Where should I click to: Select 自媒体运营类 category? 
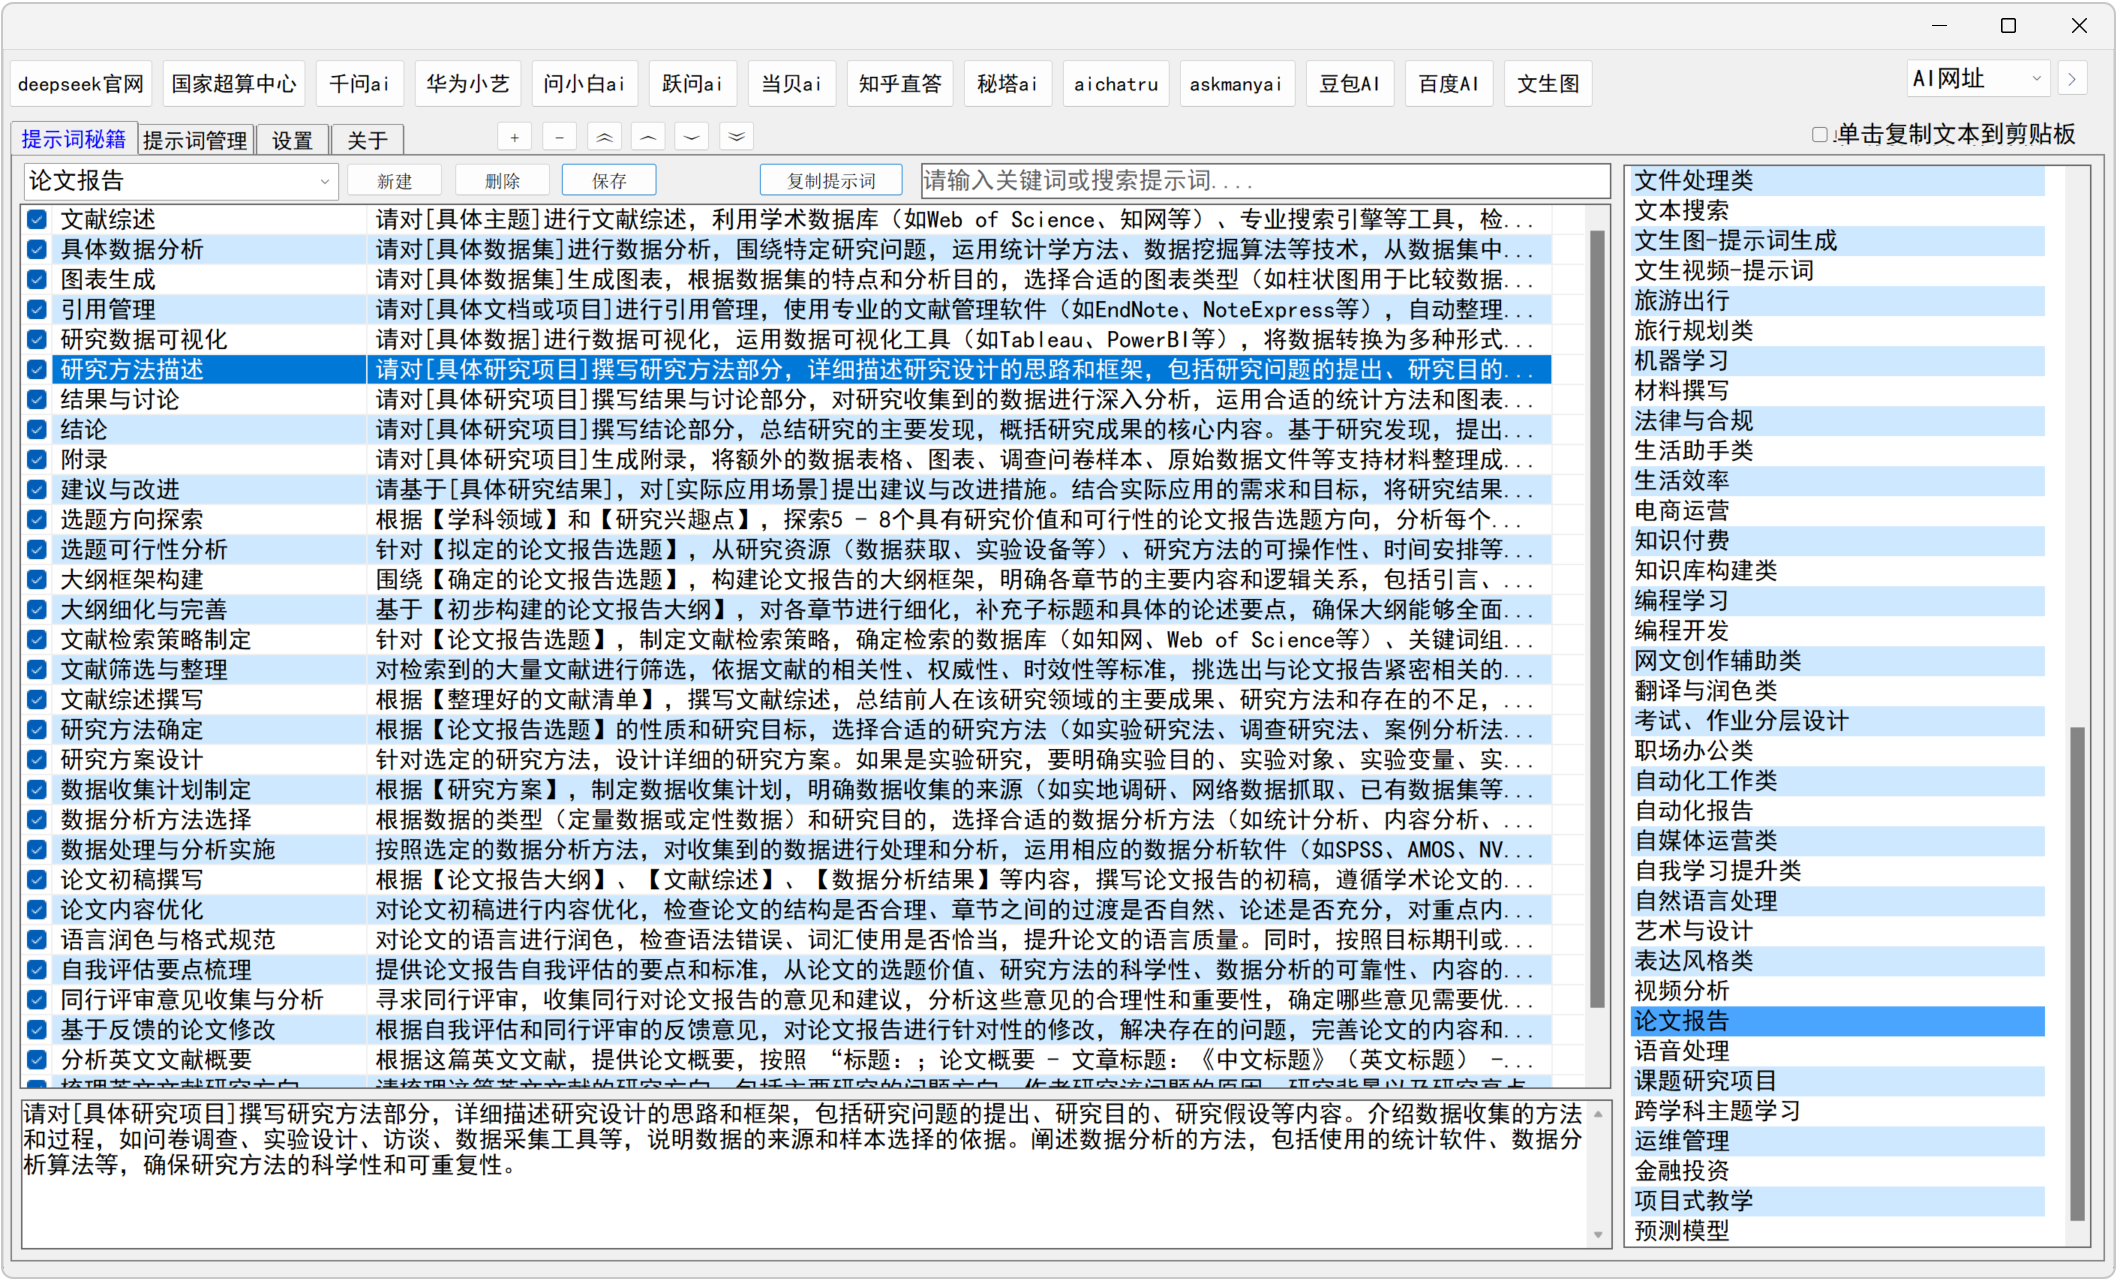click(1838, 841)
